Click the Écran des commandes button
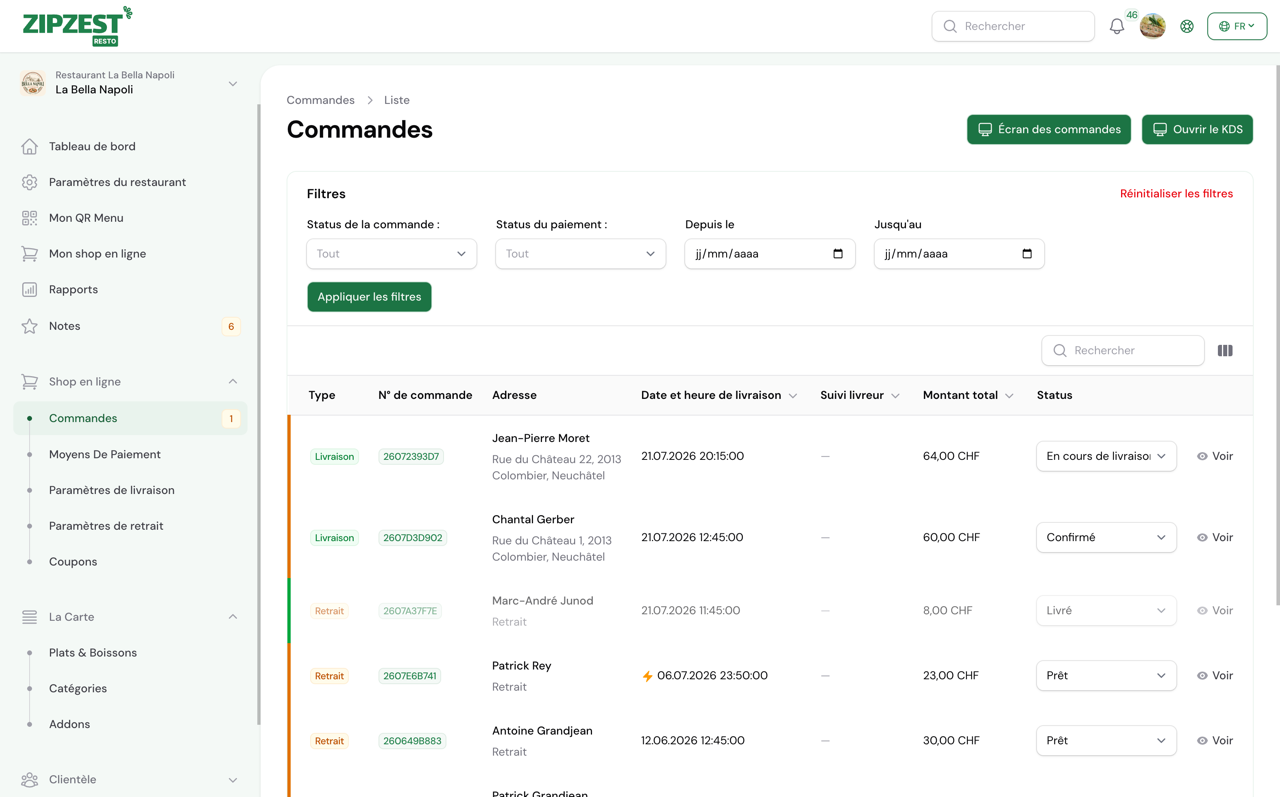Viewport: 1280px width, 797px height. [x=1049, y=129]
